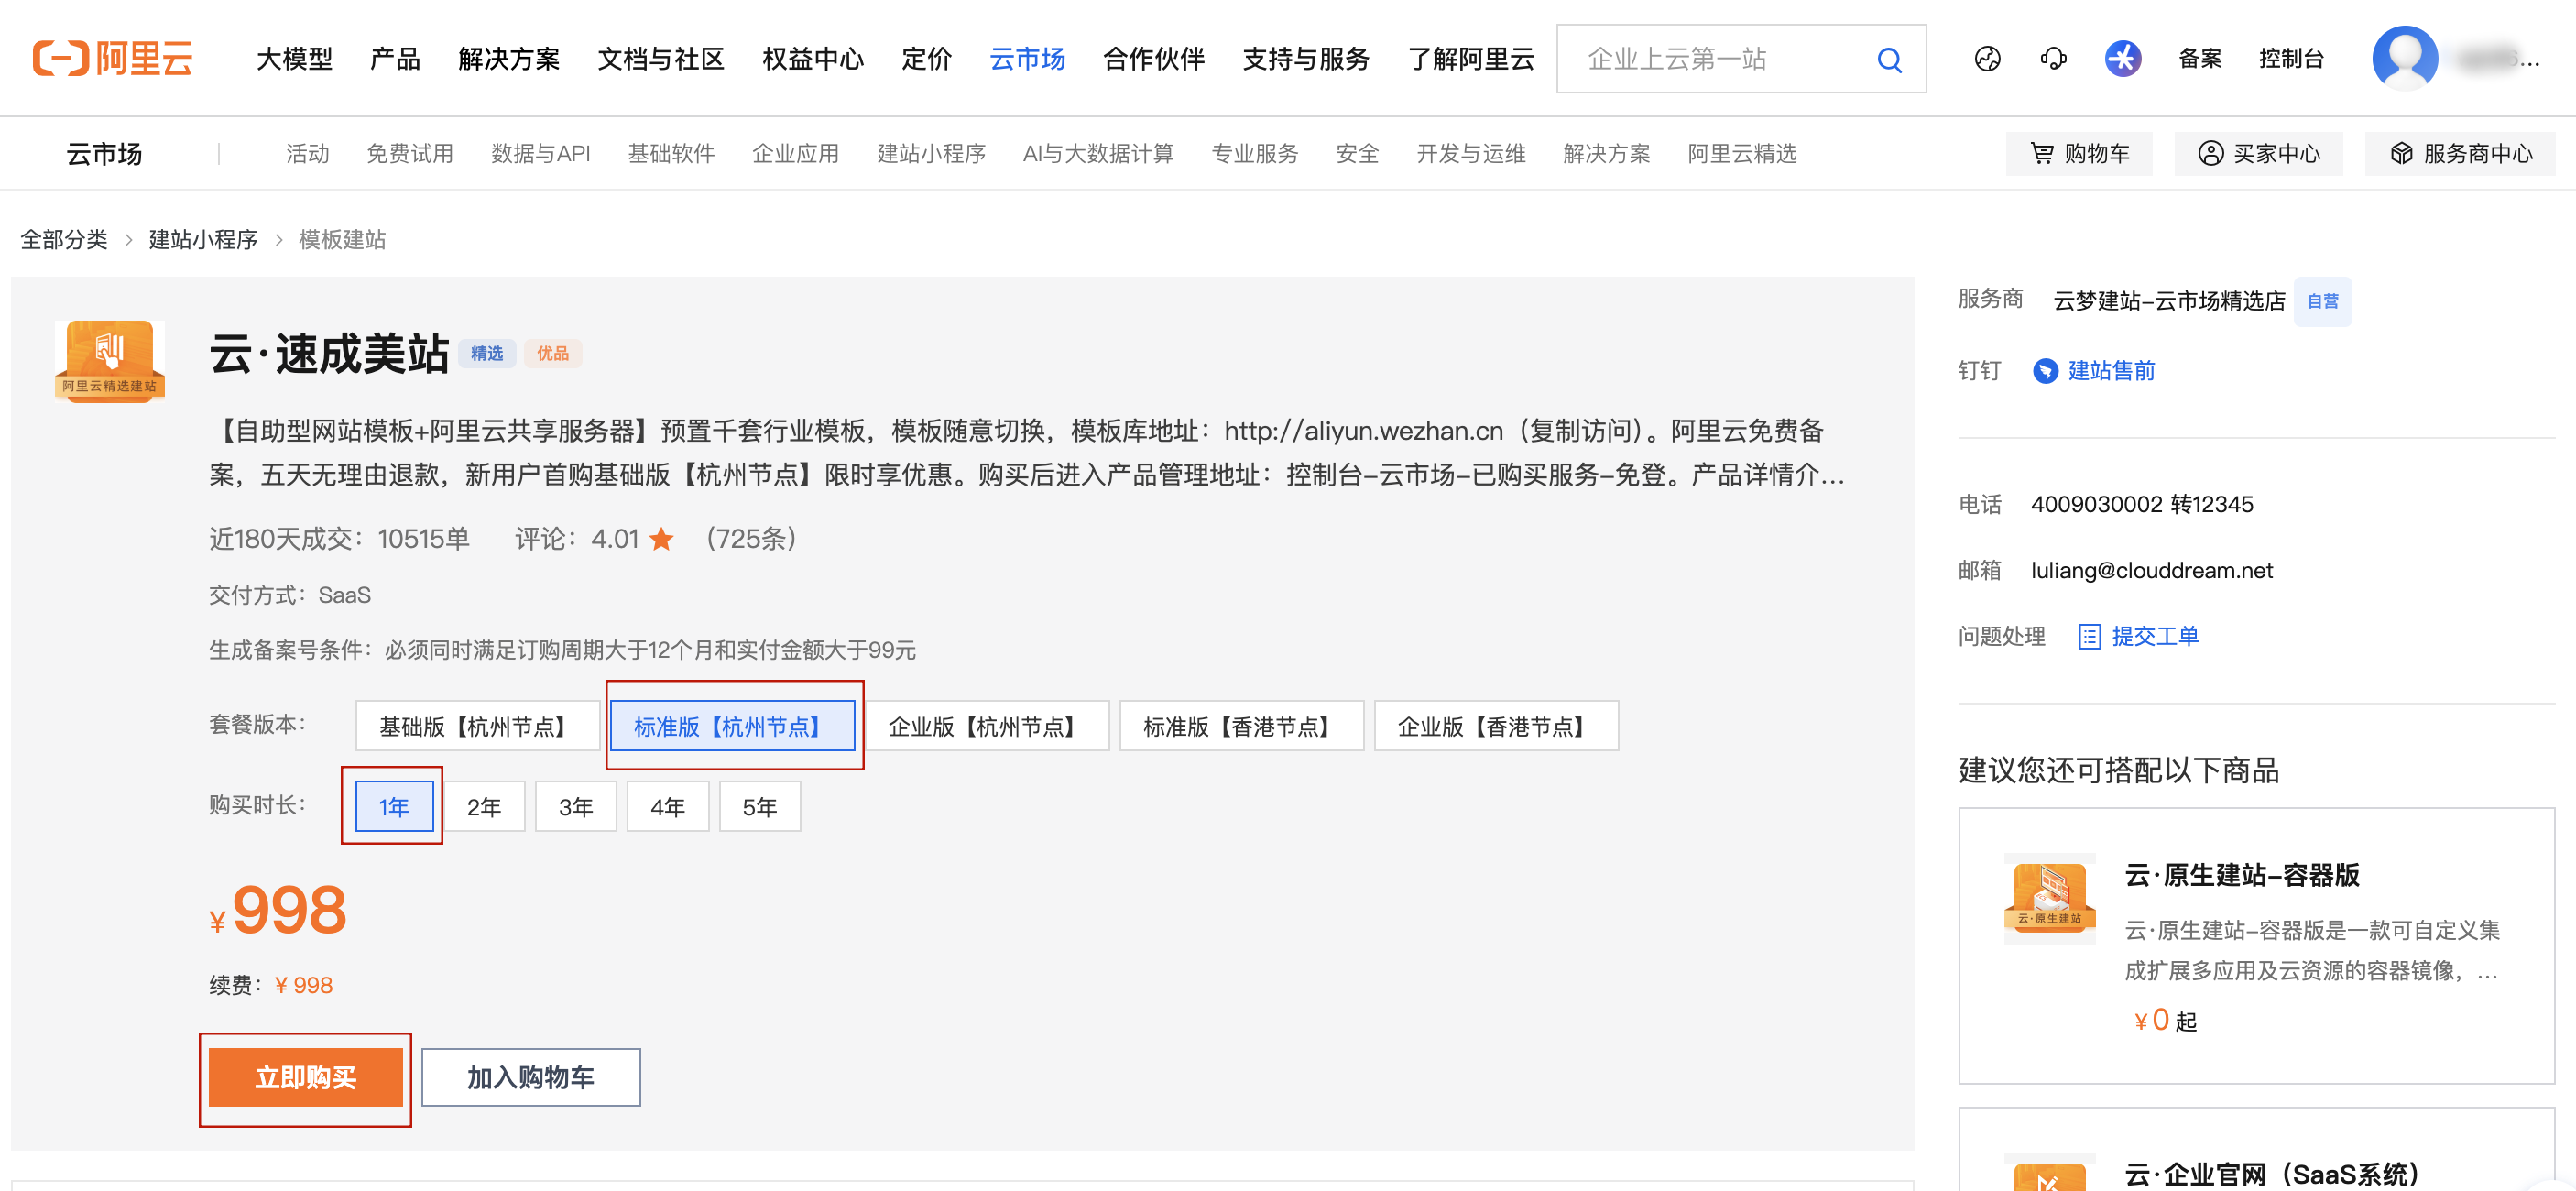Choose 5年 purchase duration
The height and width of the screenshot is (1191, 2576).
[x=760, y=807]
